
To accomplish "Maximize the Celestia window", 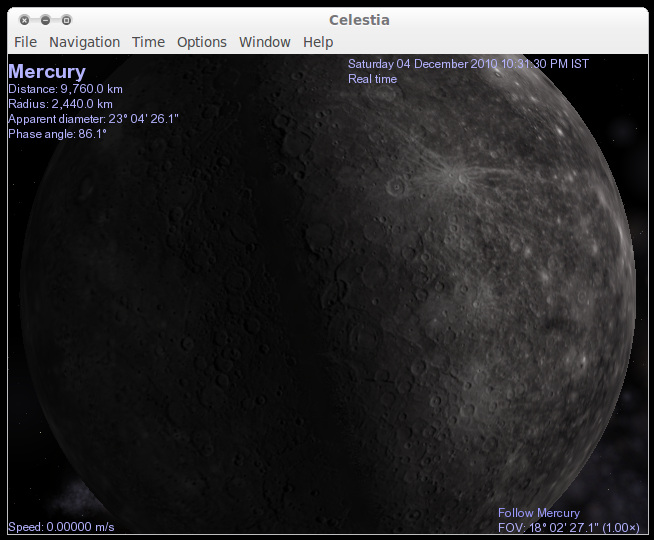I will click(x=66, y=20).
